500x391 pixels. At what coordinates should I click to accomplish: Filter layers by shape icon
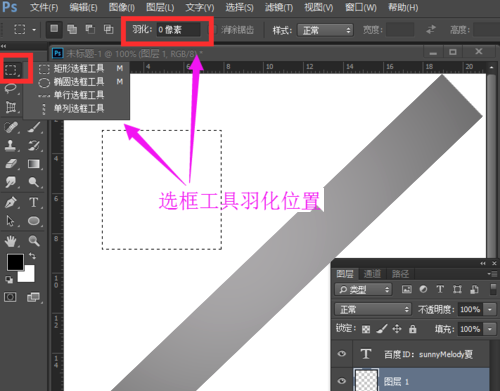457,289
